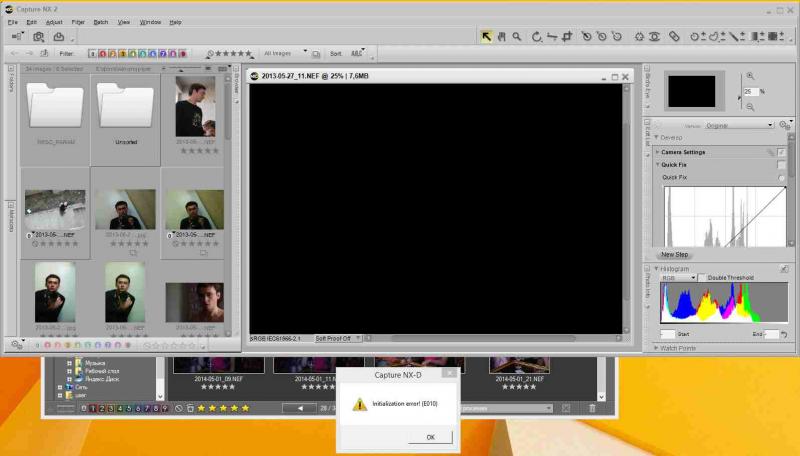
Task: Open the Soft Proof Off dropdown
Action: click(x=337, y=338)
